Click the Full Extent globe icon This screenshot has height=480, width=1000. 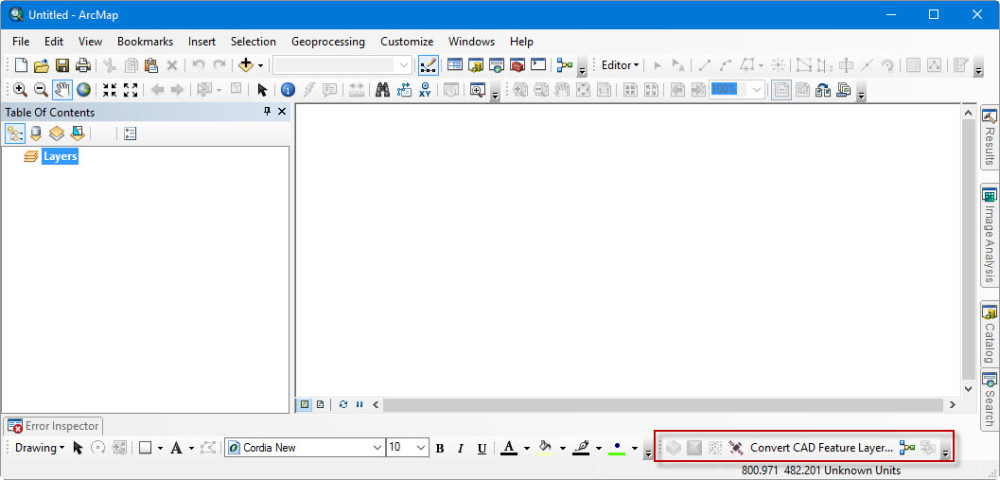[x=84, y=90]
